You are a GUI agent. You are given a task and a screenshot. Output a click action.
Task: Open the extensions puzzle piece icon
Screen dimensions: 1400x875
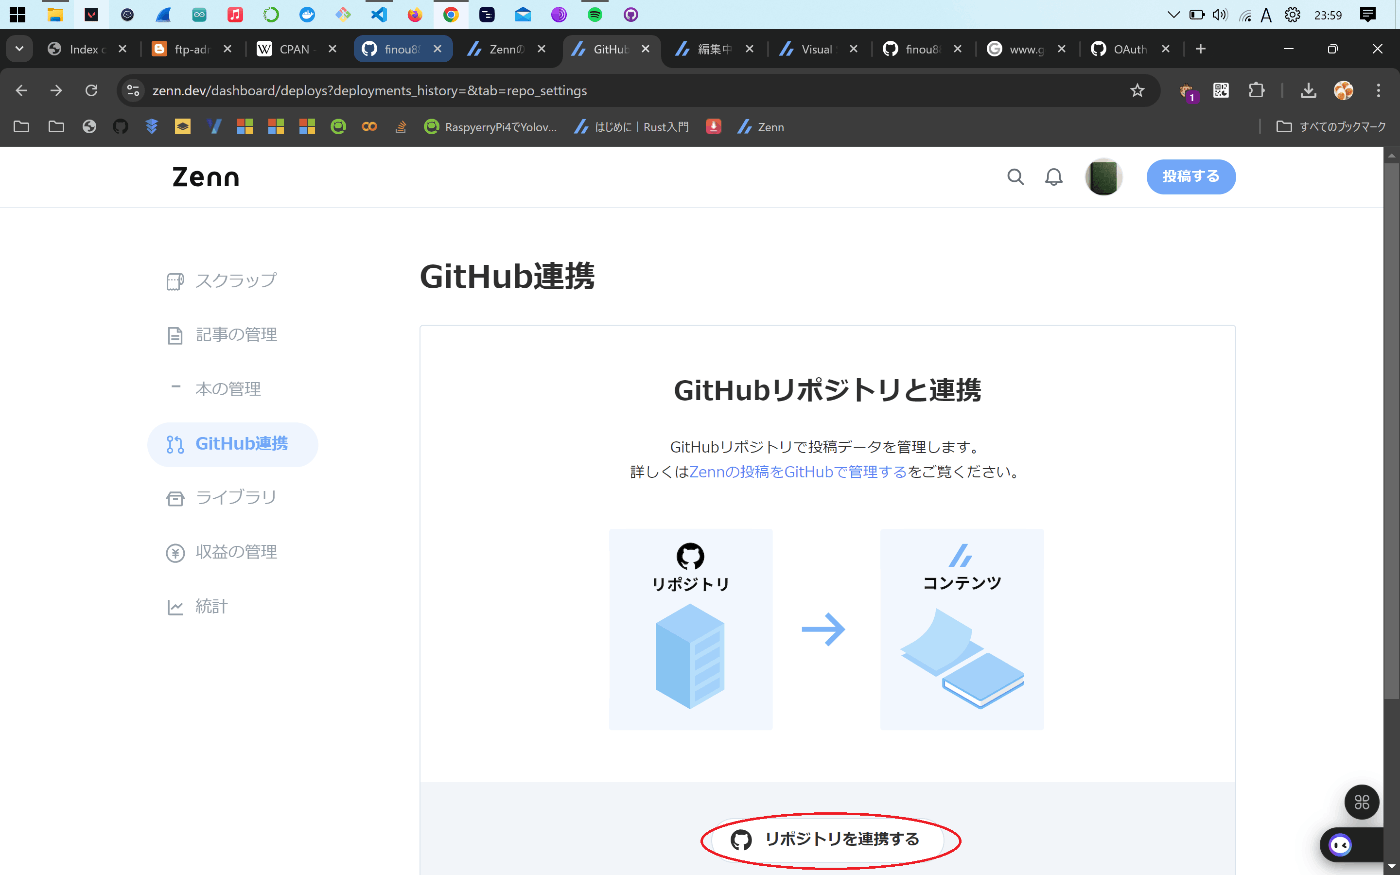point(1257,90)
